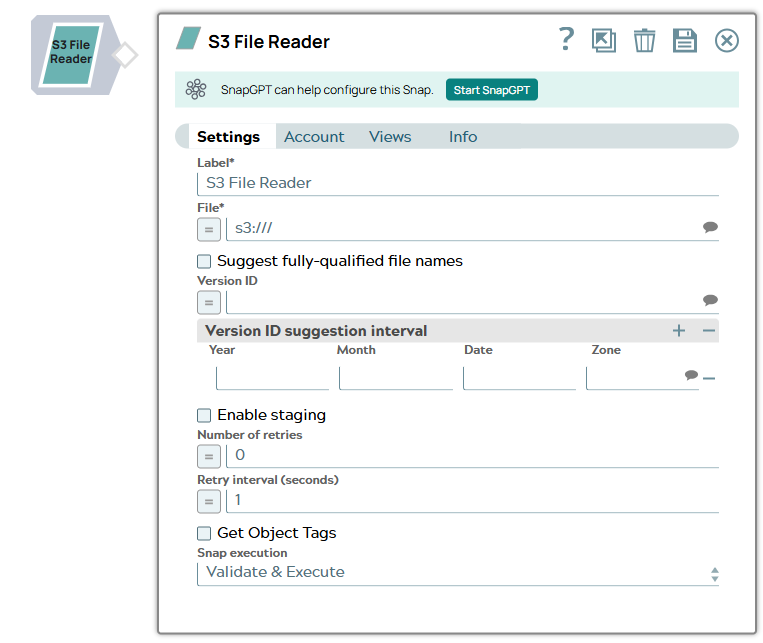The height and width of the screenshot is (643, 763).
Task: Click the S3 File Reader snap on canvas
Action: [71, 54]
